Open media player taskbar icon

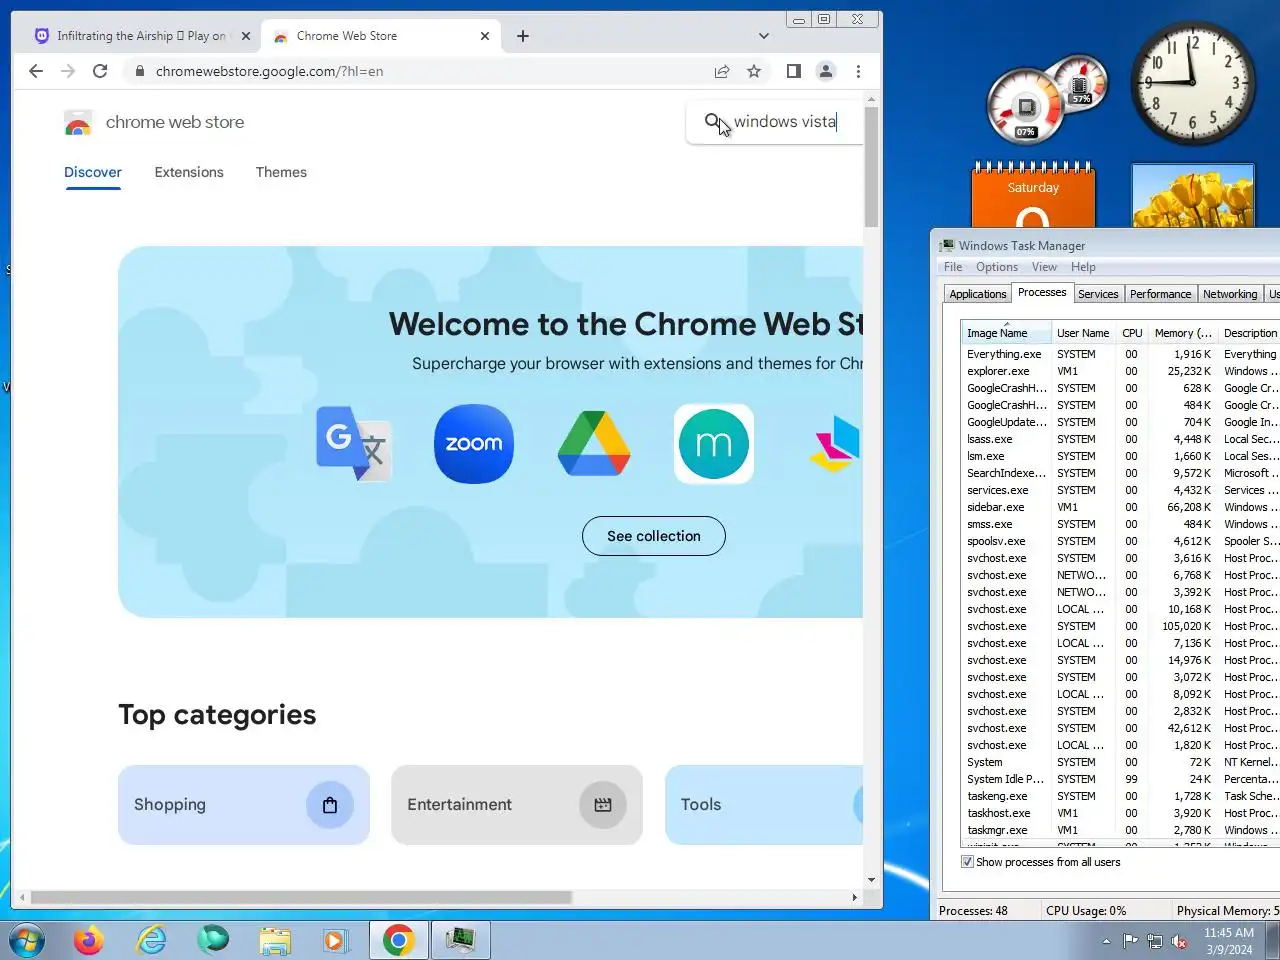click(x=336, y=941)
